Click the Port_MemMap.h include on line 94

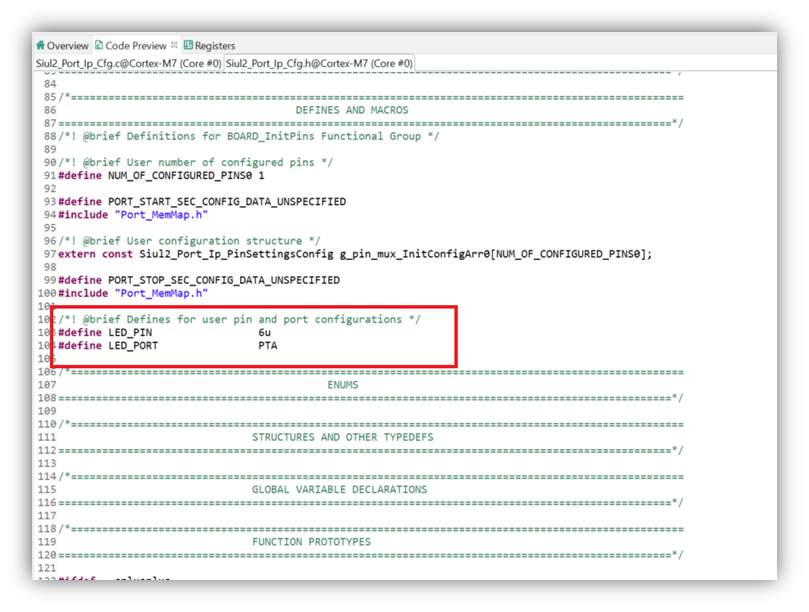[x=133, y=215]
